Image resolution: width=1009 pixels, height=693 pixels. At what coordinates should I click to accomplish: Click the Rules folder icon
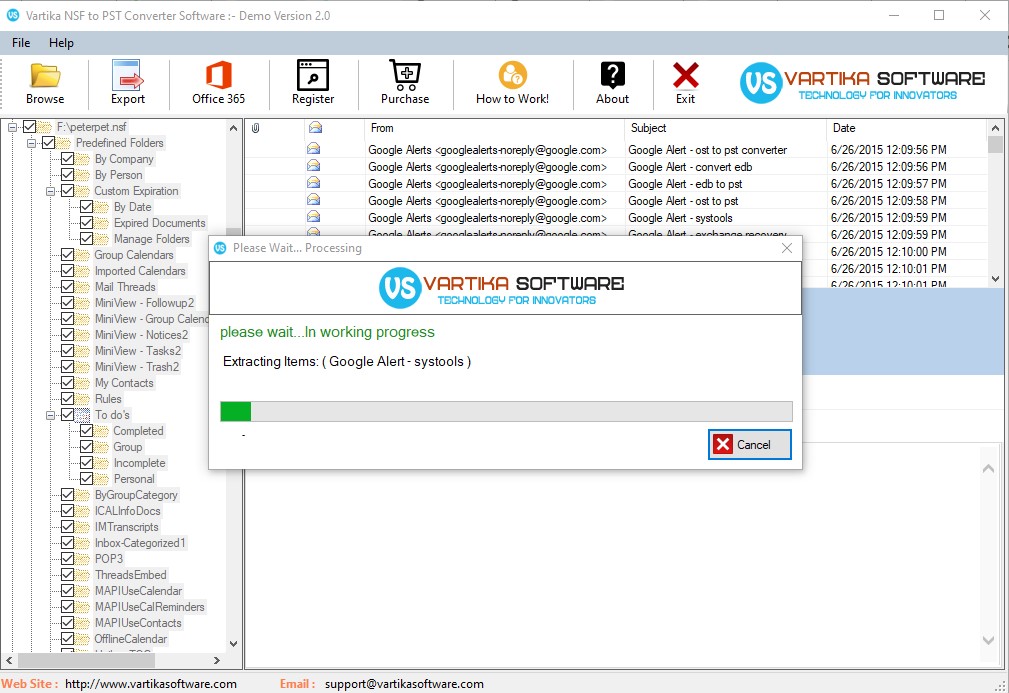[x=83, y=399]
